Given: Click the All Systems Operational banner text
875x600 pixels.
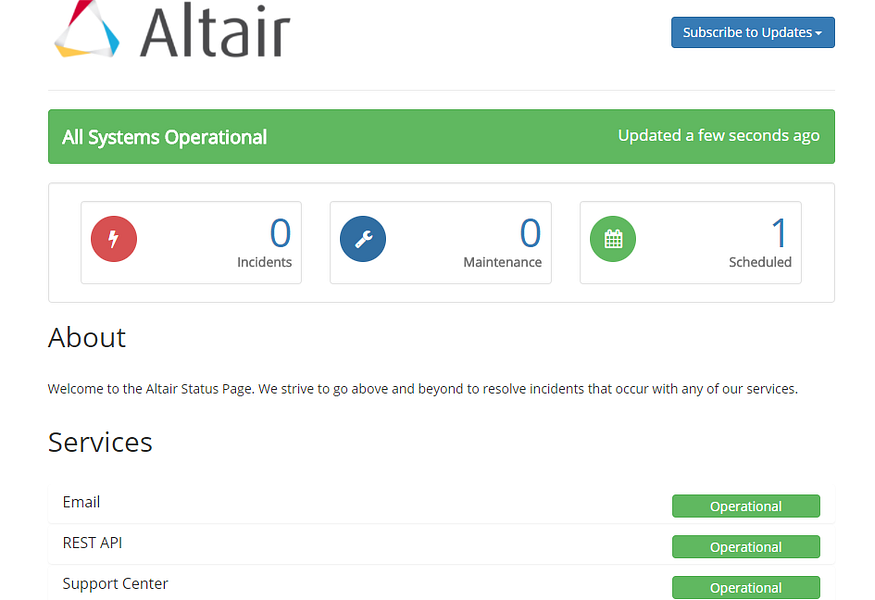Looking at the screenshot, I should click(x=165, y=137).
